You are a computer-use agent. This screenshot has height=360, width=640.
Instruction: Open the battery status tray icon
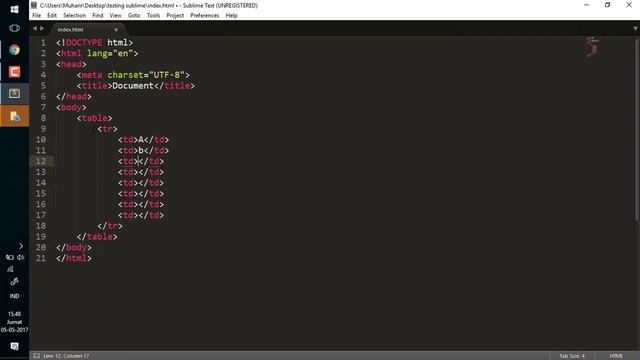pos(9,257)
